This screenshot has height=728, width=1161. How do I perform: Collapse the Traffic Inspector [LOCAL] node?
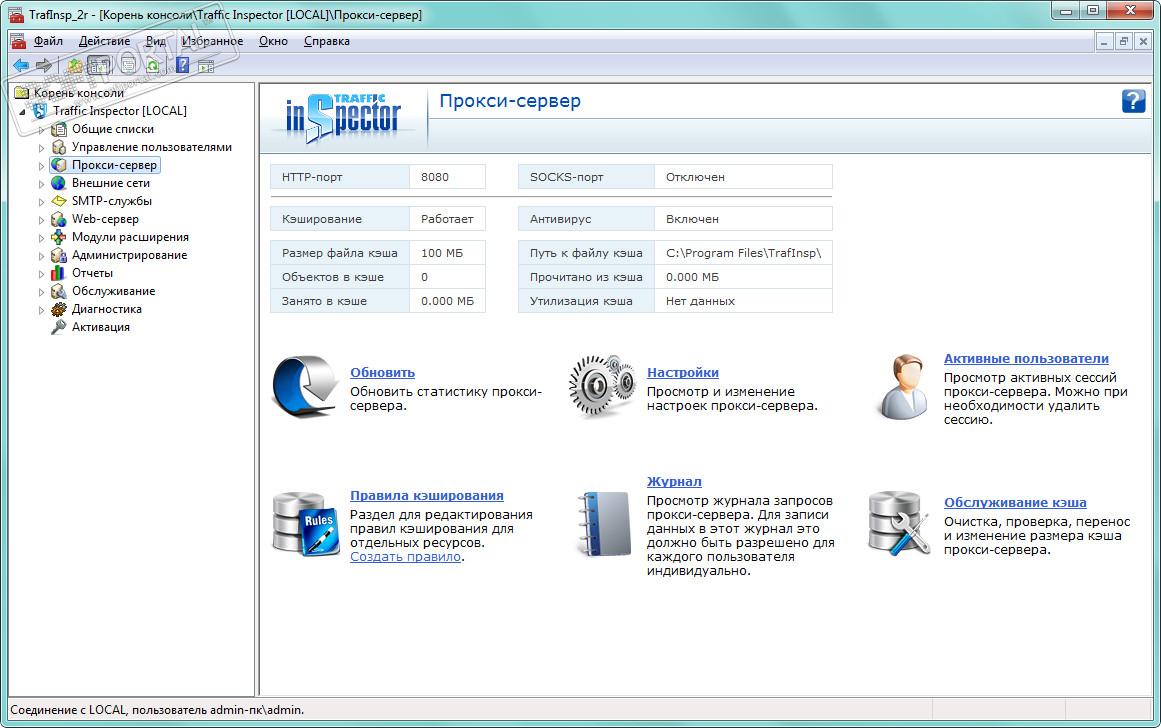coord(22,112)
